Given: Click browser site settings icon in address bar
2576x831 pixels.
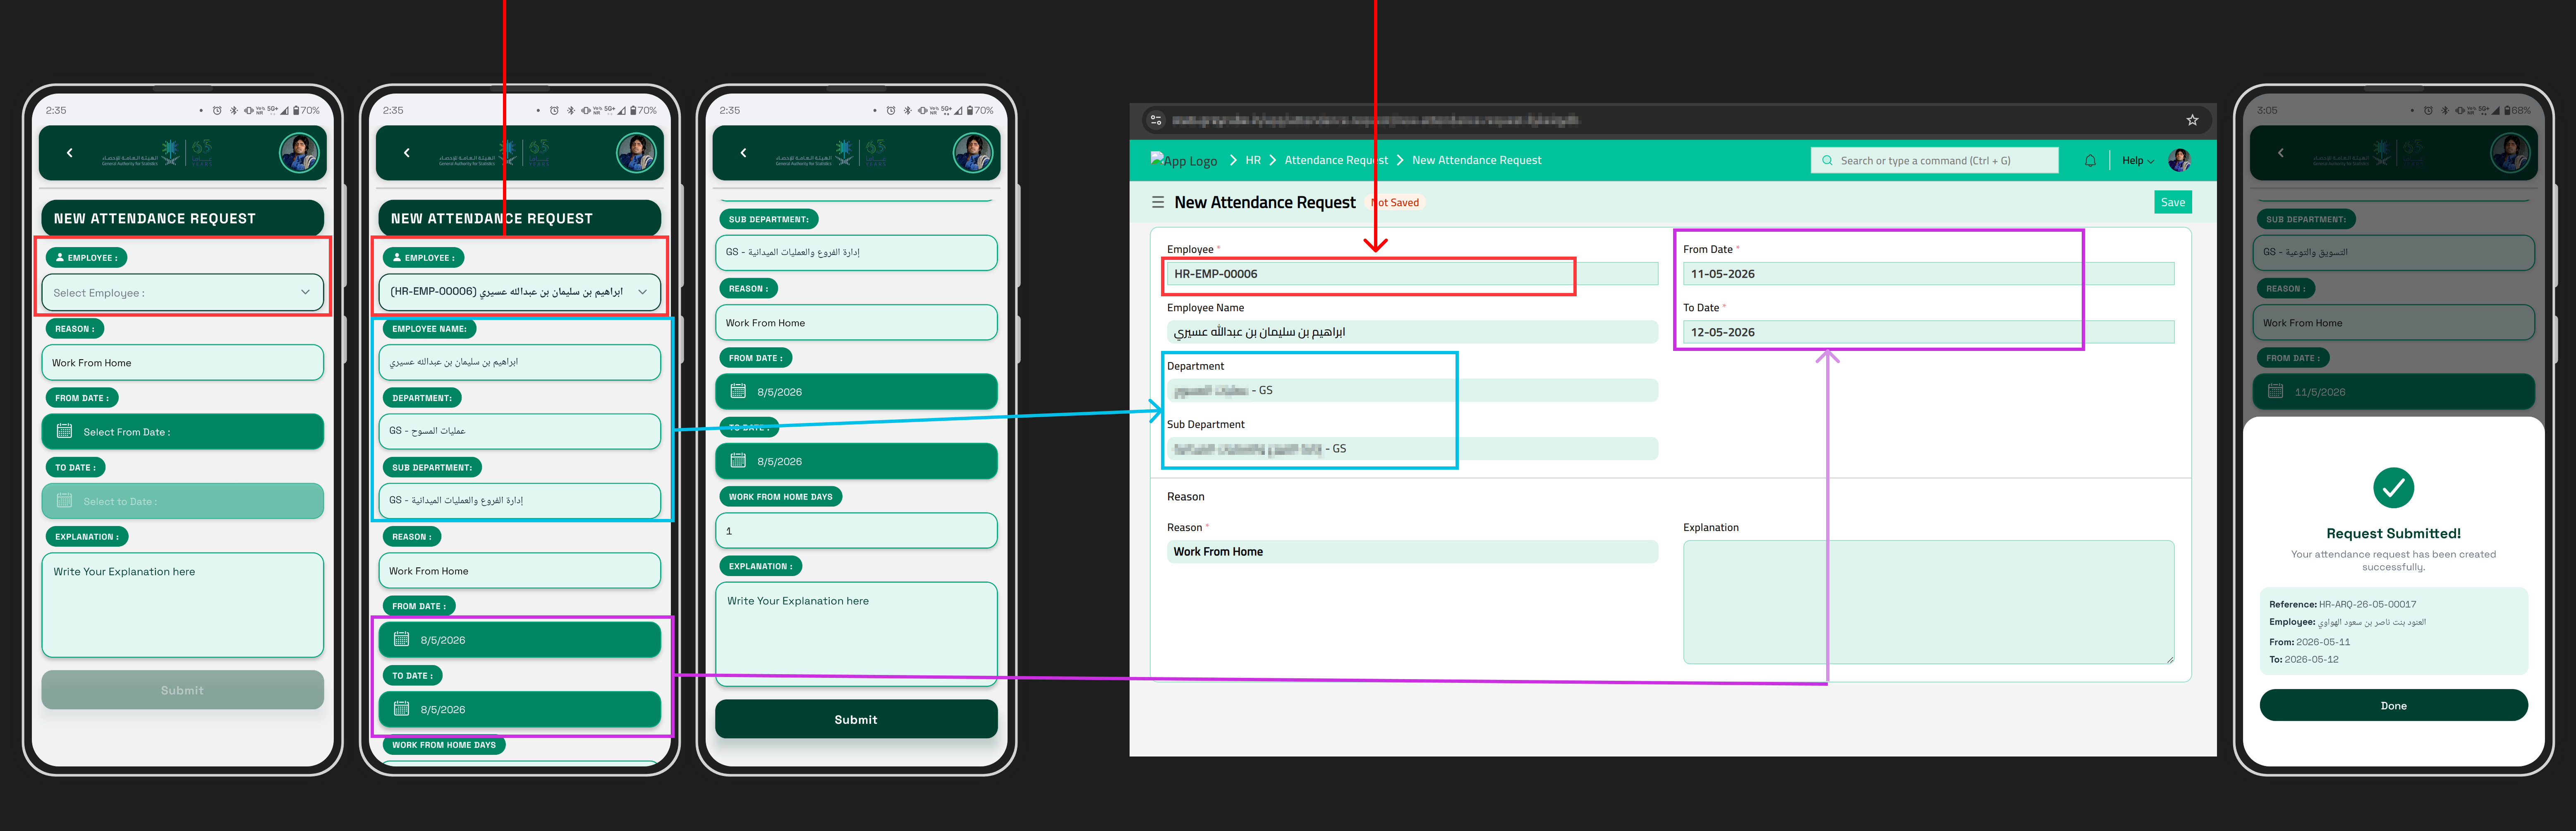Looking at the screenshot, I should (x=1156, y=120).
